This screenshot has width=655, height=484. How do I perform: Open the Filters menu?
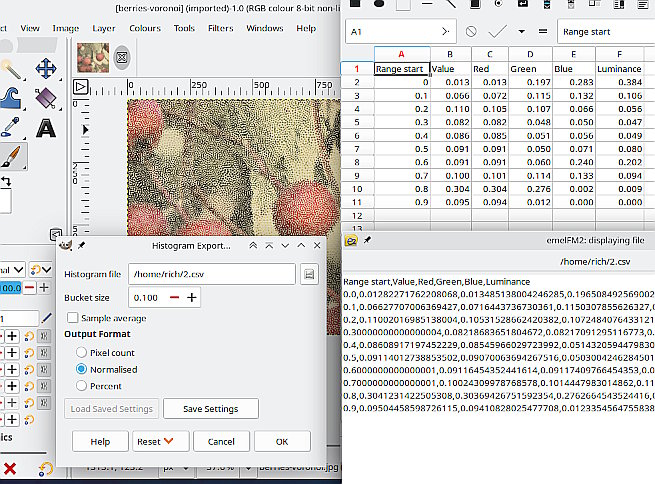(221, 28)
